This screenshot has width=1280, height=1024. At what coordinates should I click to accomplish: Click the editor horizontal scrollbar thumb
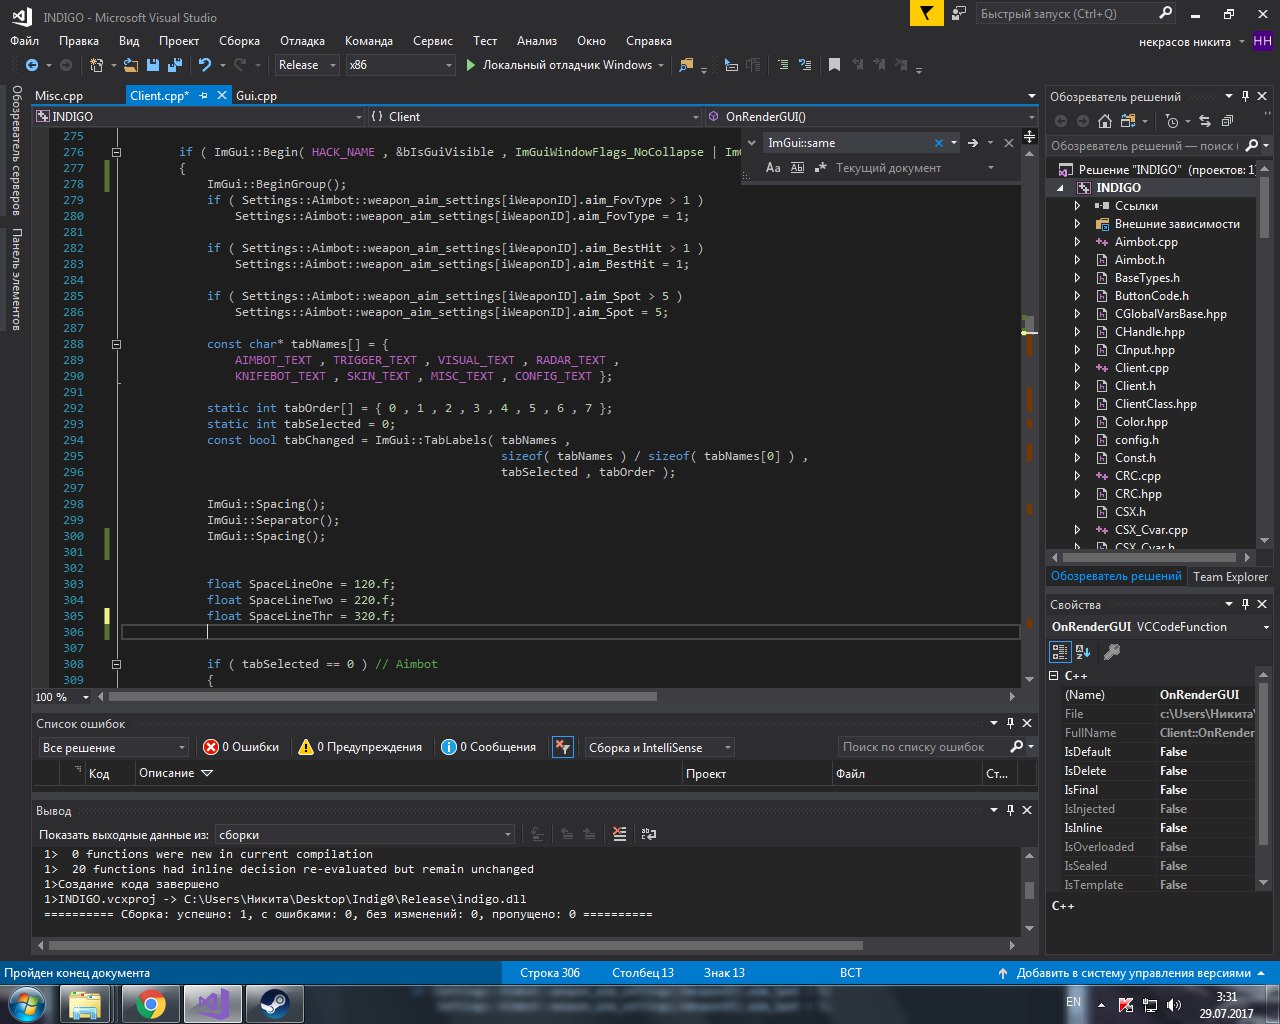382,697
